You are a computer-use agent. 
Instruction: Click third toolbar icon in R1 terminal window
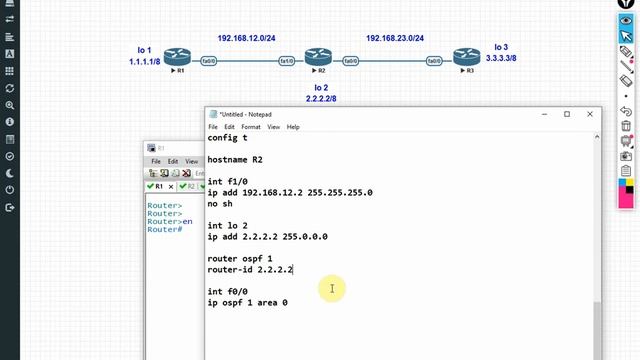tap(175, 173)
